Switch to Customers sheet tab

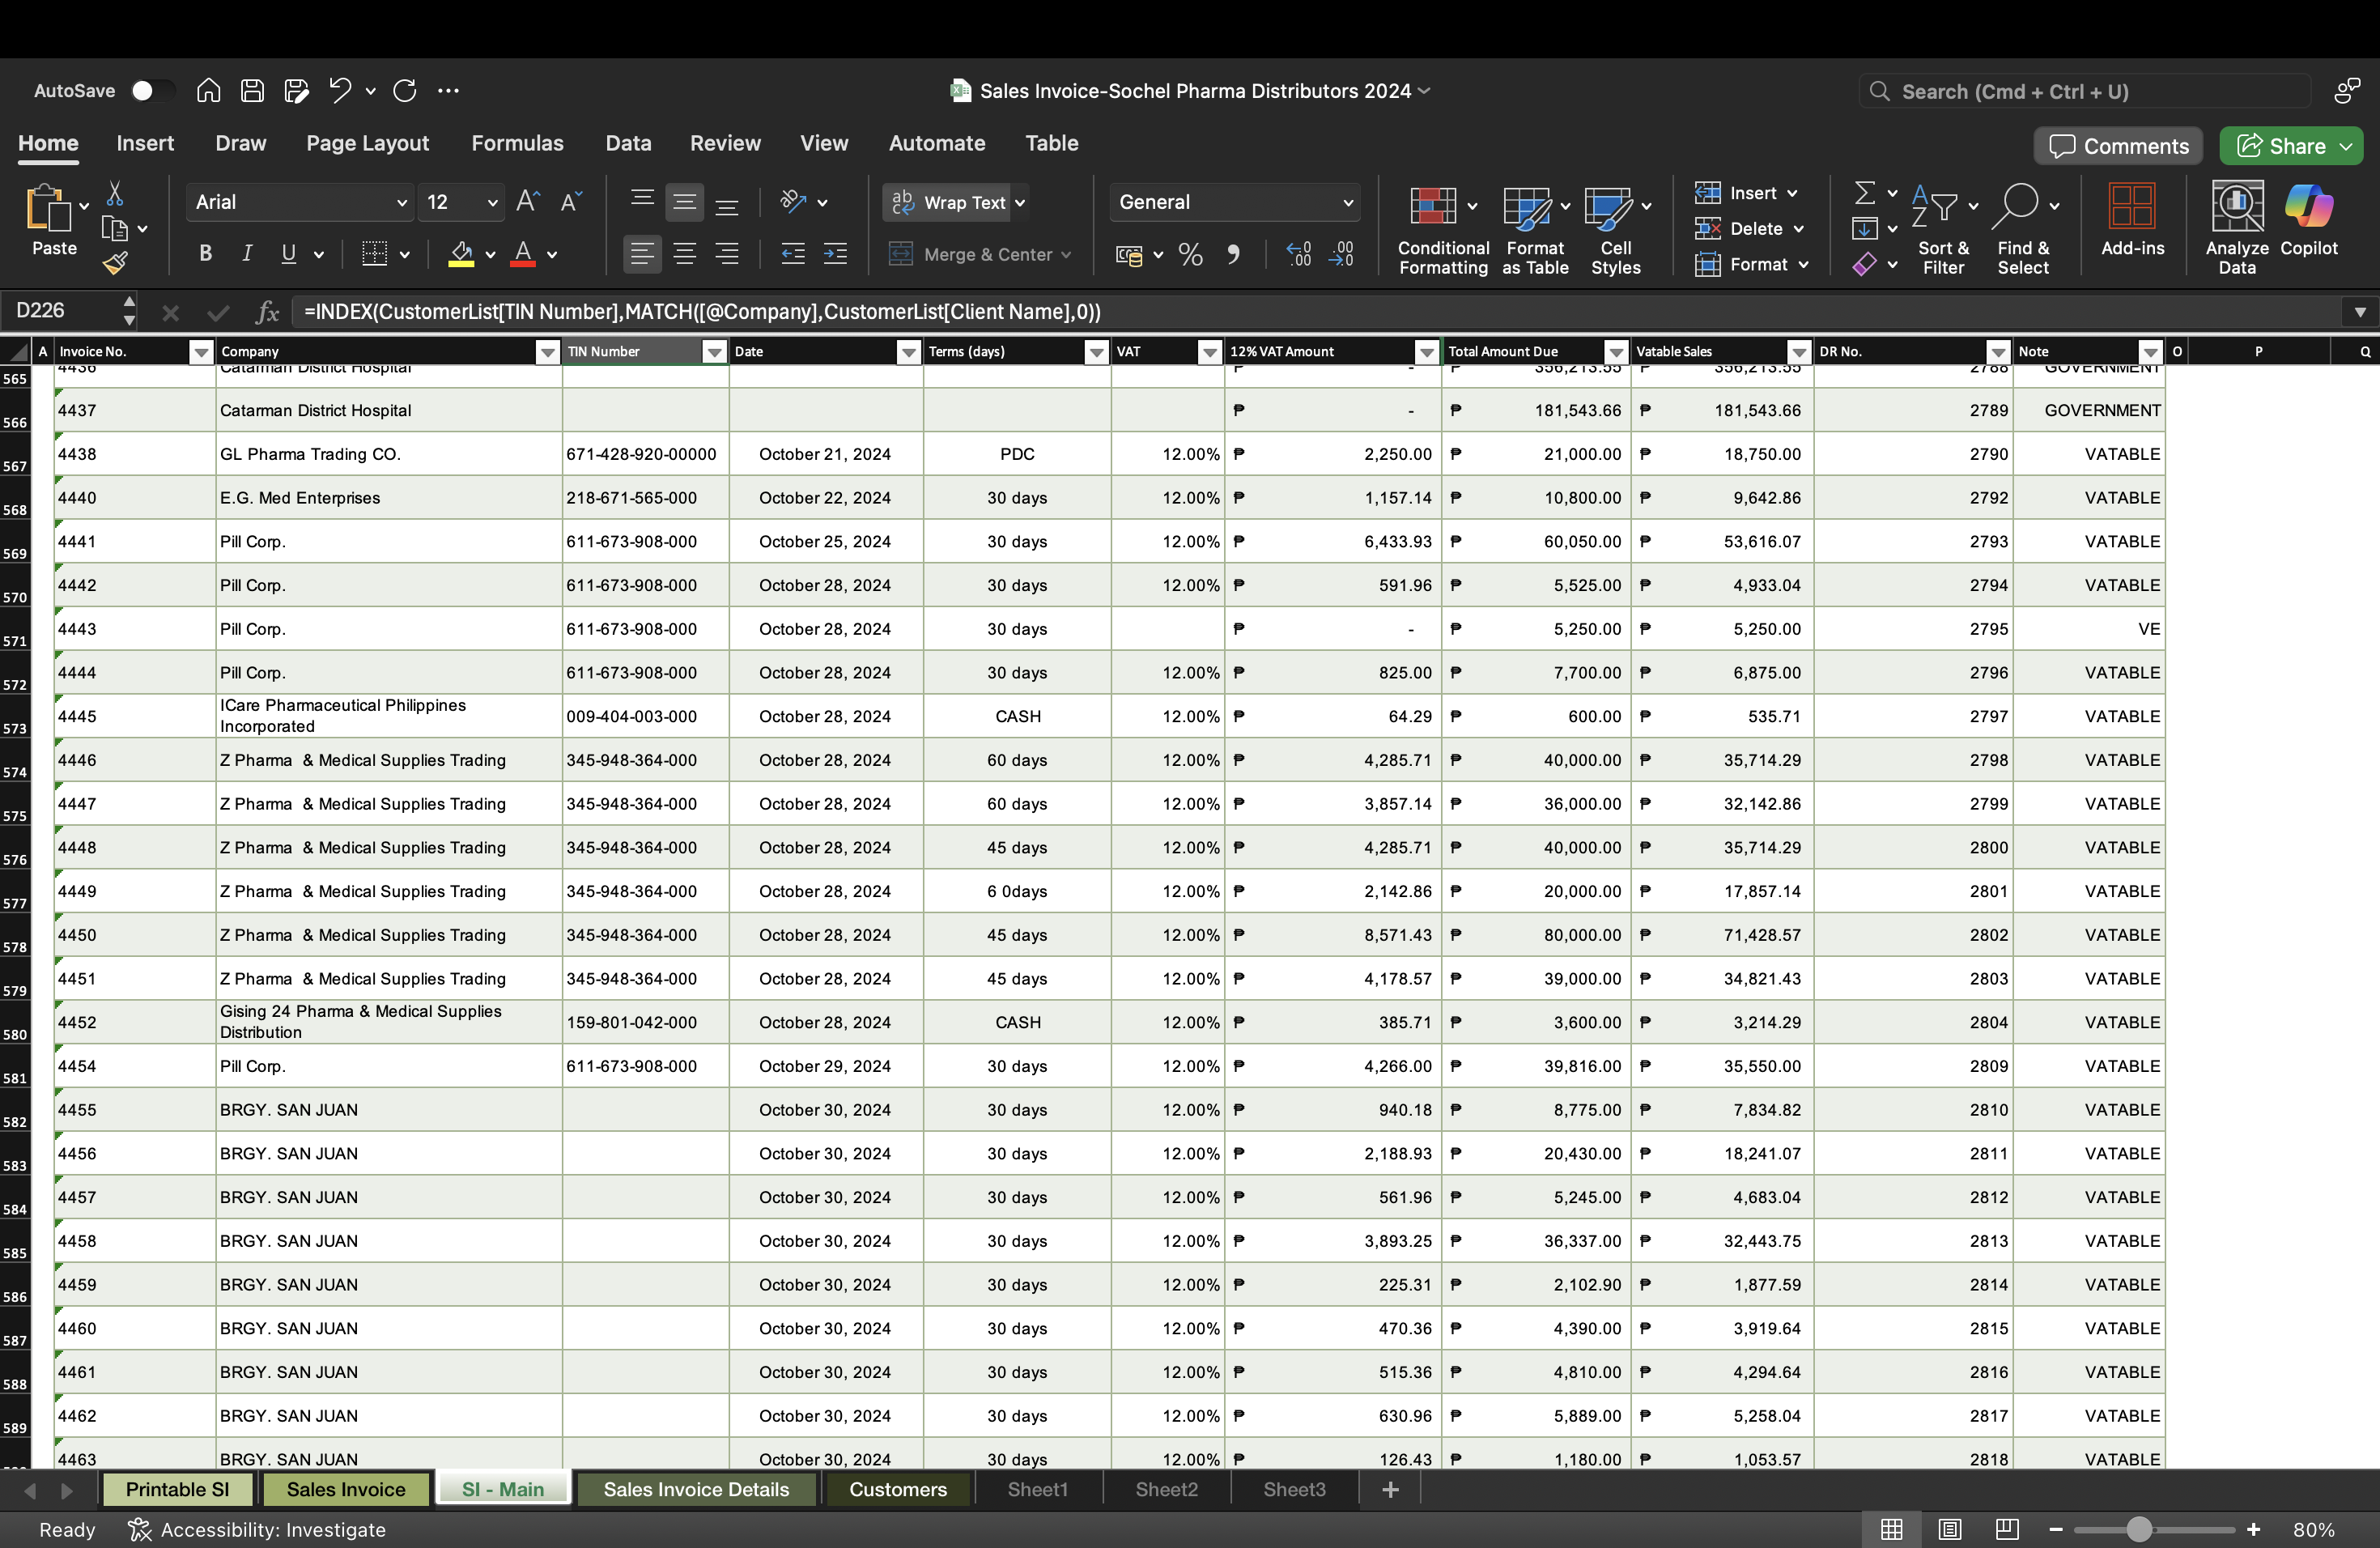coord(897,1489)
